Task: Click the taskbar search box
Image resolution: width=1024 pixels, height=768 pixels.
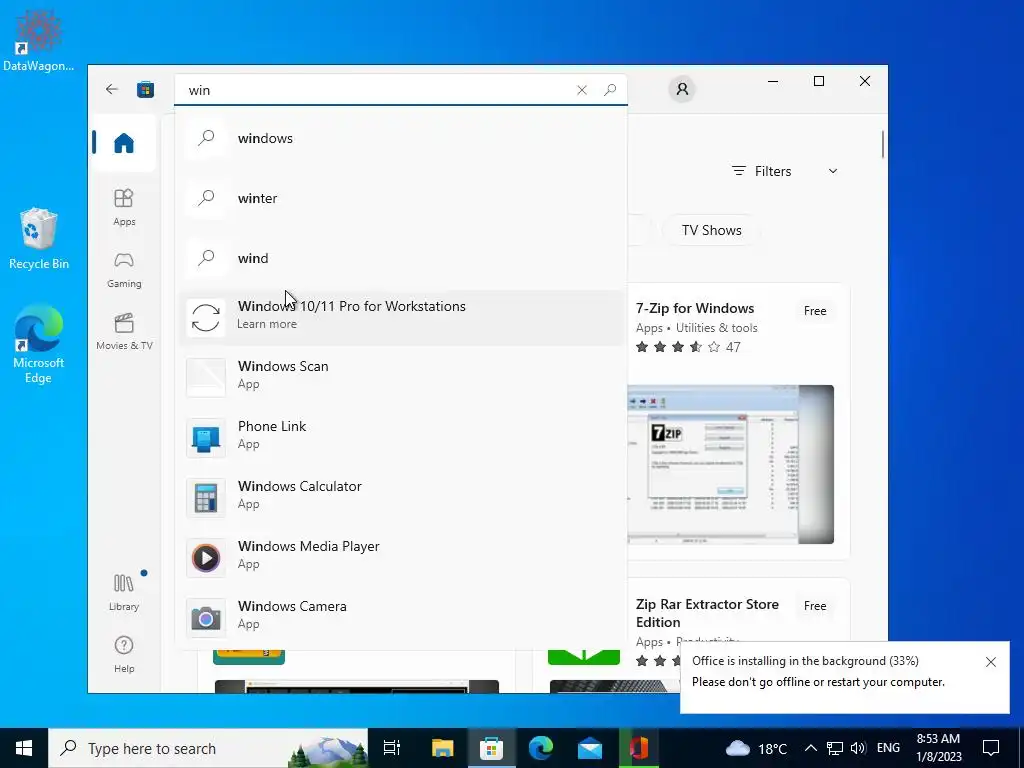Action: (x=208, y=748)
